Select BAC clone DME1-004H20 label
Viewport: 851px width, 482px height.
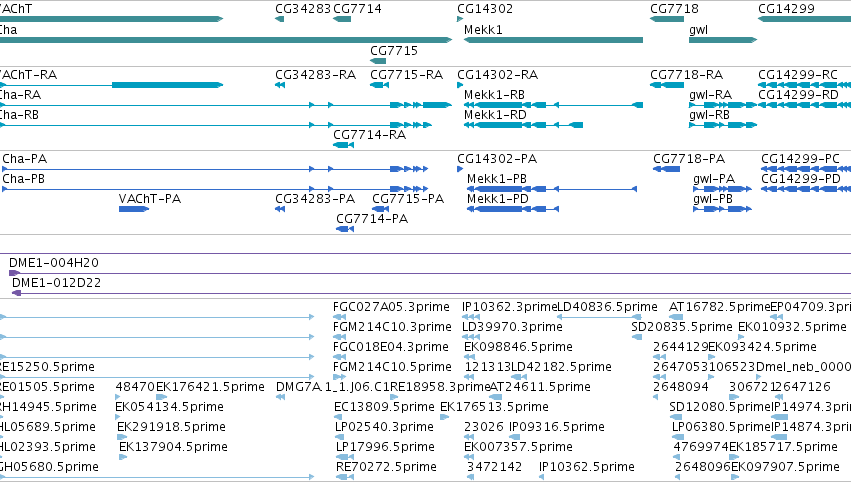(54, 263)
